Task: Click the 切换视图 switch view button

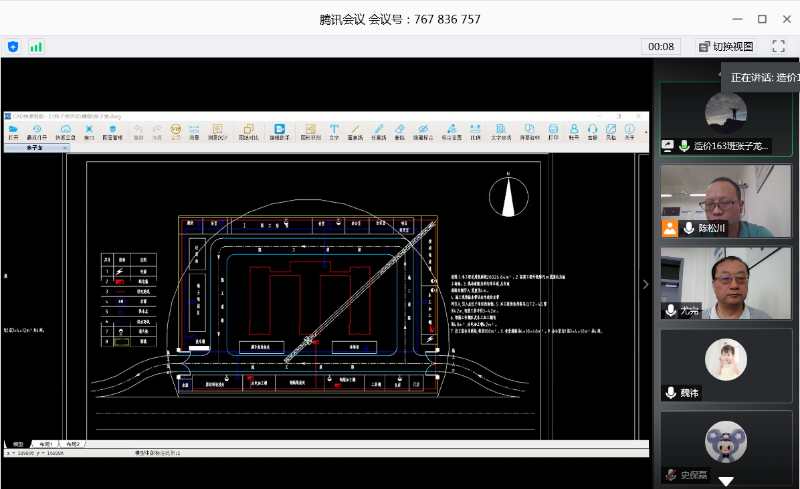Action: tap(726, 46)
